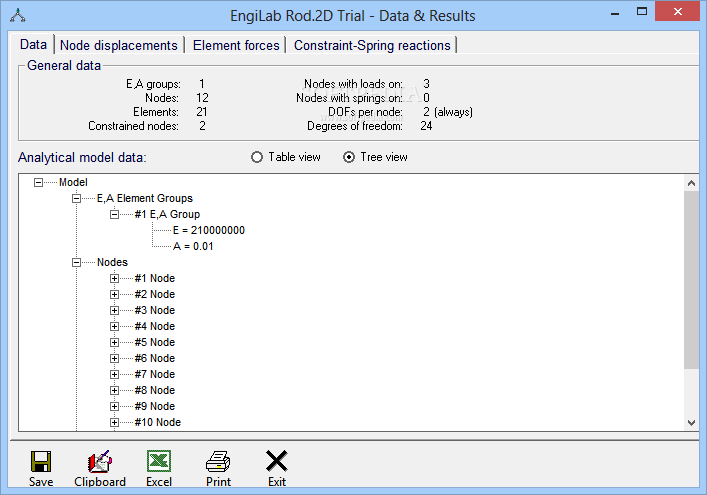This screenshot has height=495, width=707.
Task: Select the Table view radio button
Action: 257,157
